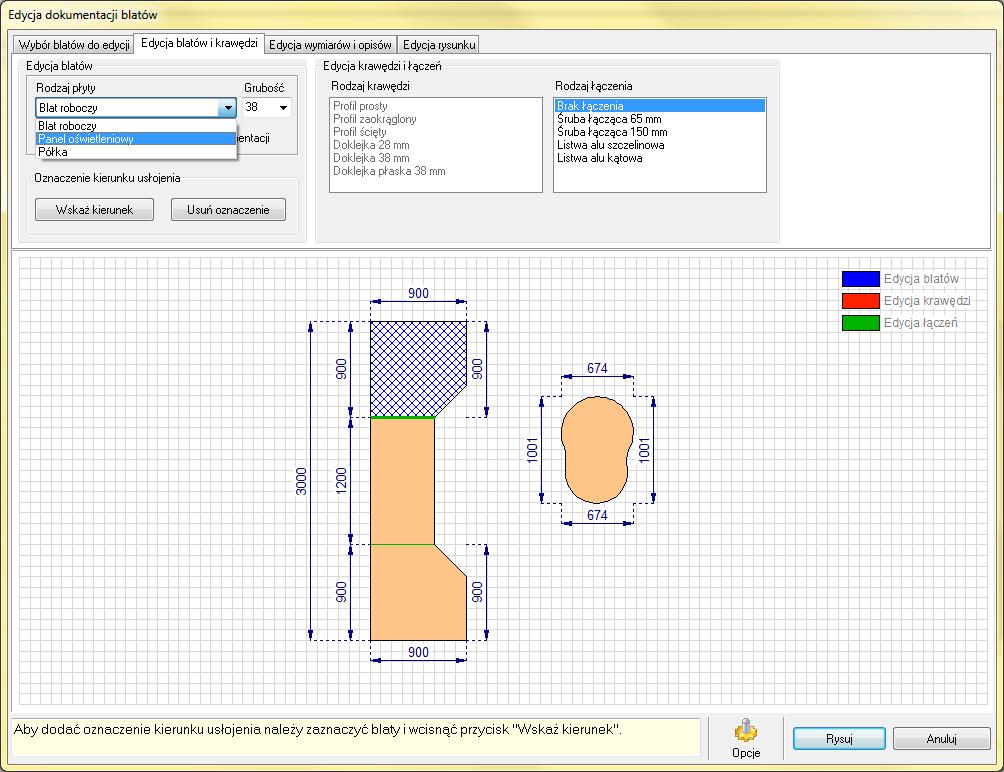Select Brak łączenia in joint list

pos(660,106)
